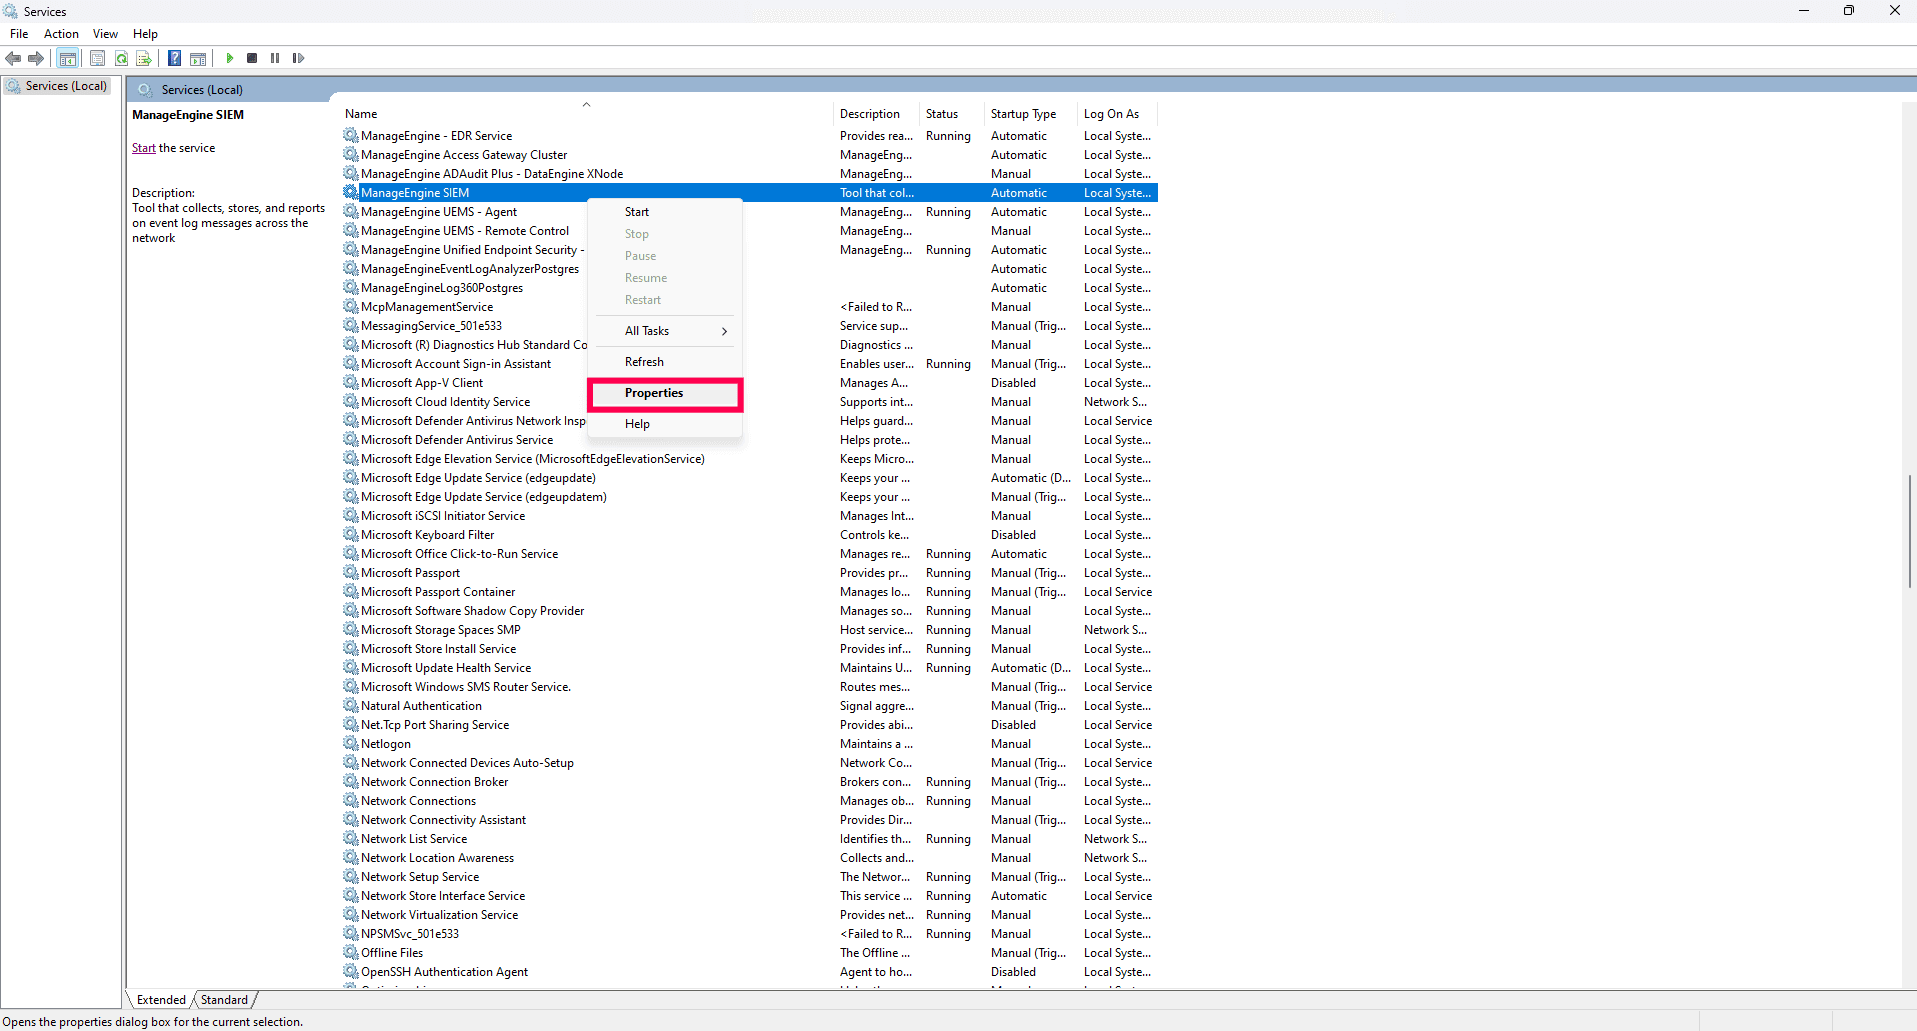Expand the All Tasks submenu
The width and height of the screenshot is (1917, 1031).
coord(665,331)
